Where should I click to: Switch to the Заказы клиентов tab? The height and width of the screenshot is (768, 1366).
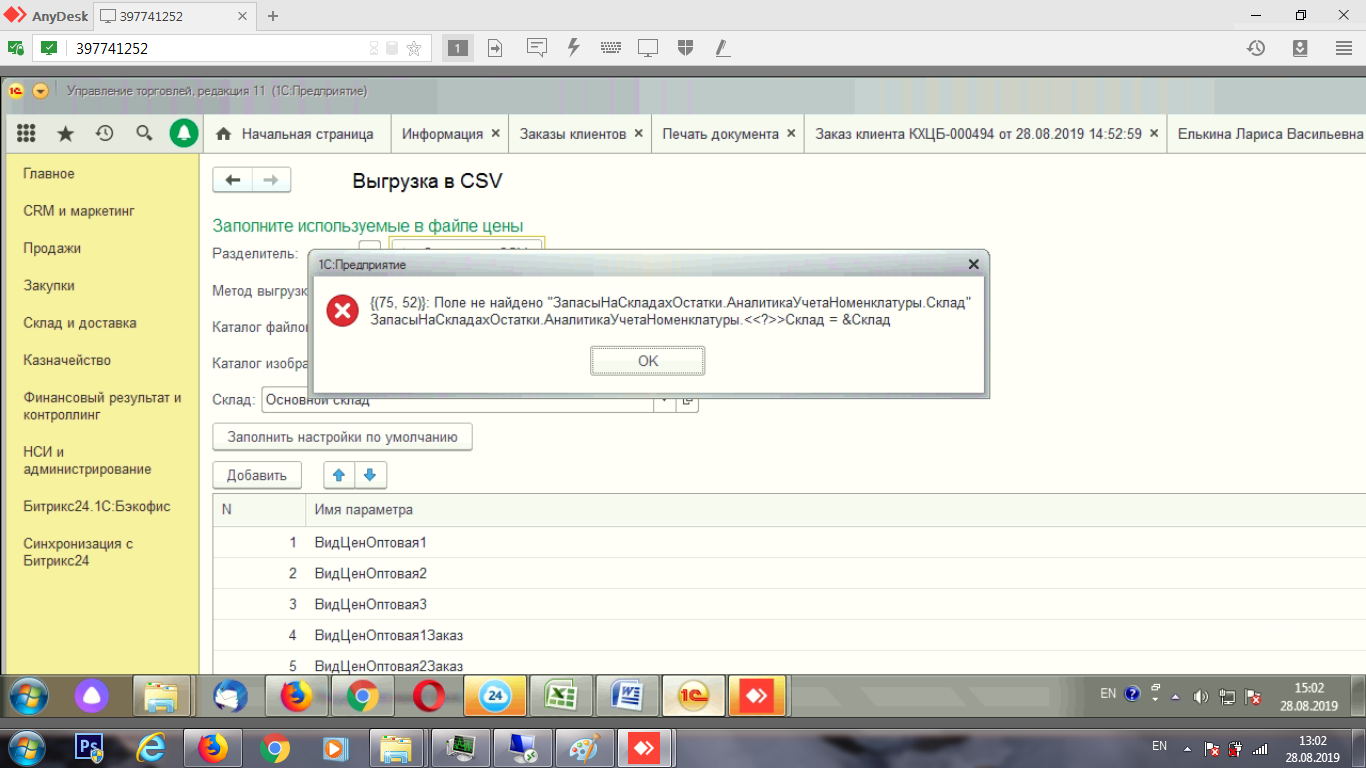coord(572,134)
